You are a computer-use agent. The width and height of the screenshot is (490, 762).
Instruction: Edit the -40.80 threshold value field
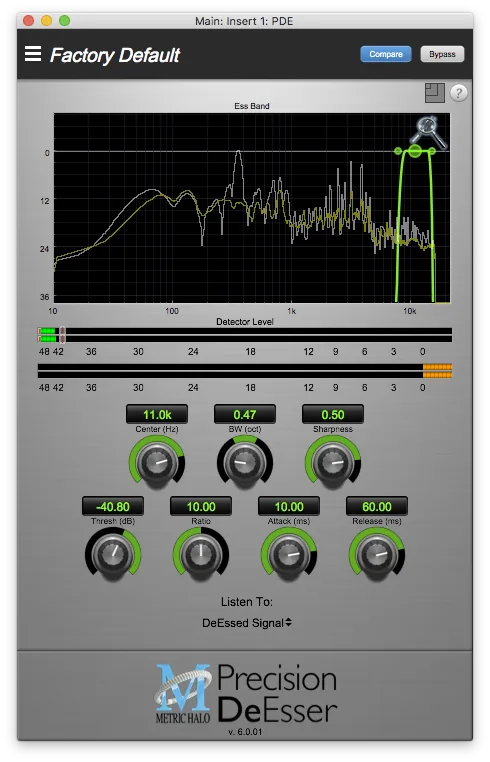tap(113, 506)
